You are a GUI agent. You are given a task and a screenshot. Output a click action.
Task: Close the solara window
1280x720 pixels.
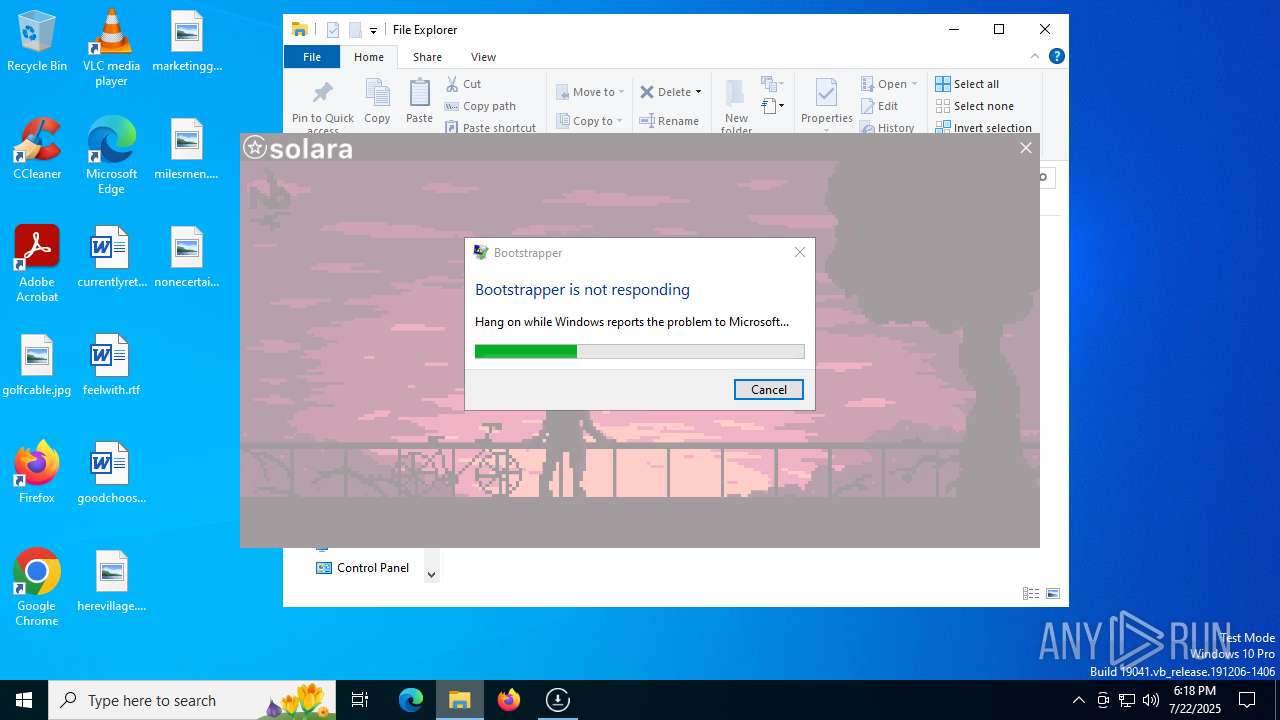(x=1025, y=148)
